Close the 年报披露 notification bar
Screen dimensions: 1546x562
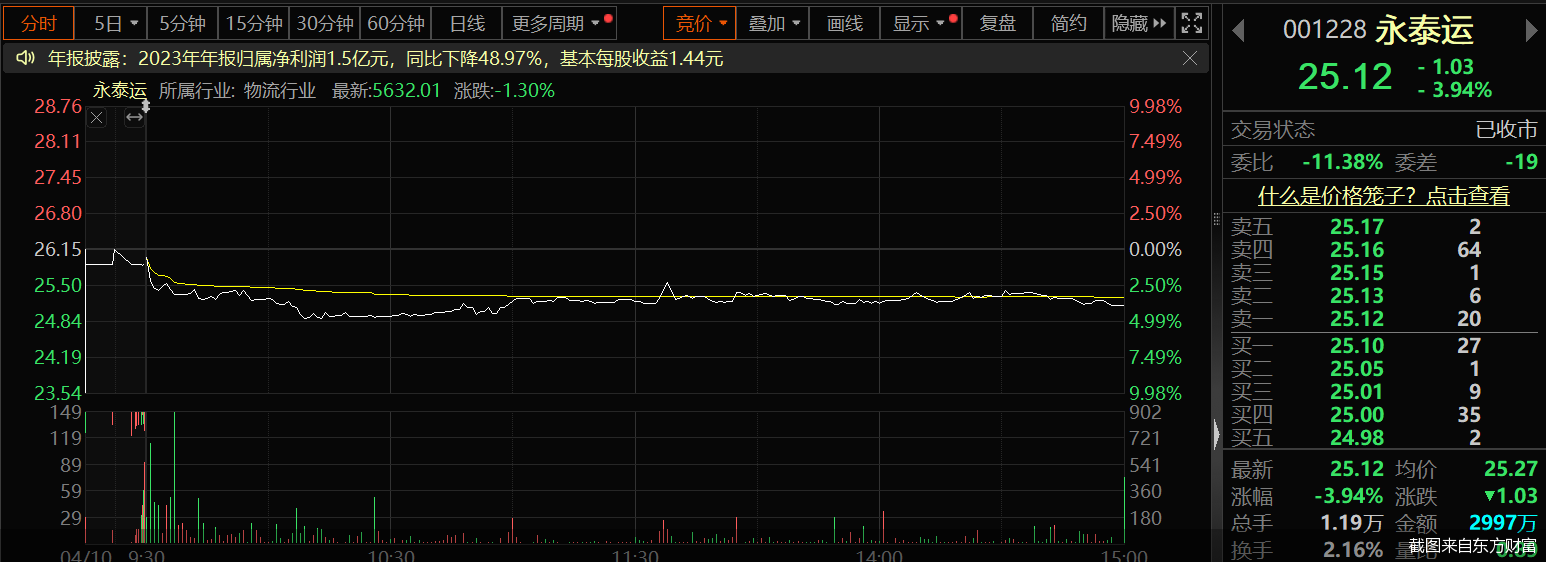1190,59
